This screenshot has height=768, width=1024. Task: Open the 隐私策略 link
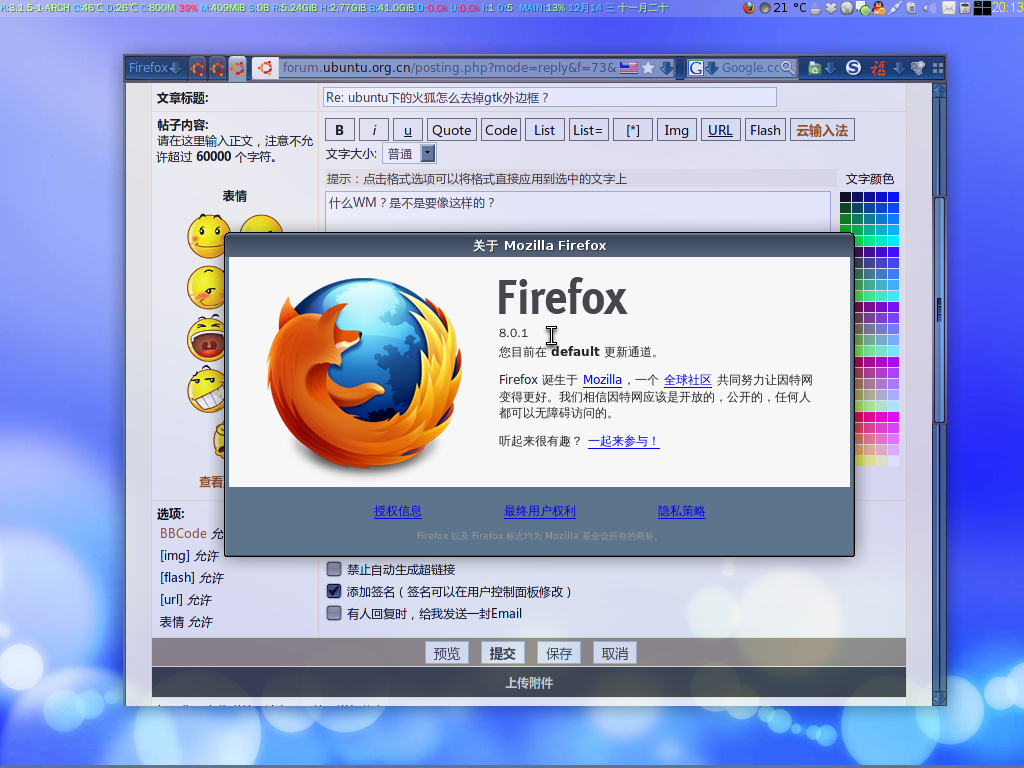pos(682,511)
